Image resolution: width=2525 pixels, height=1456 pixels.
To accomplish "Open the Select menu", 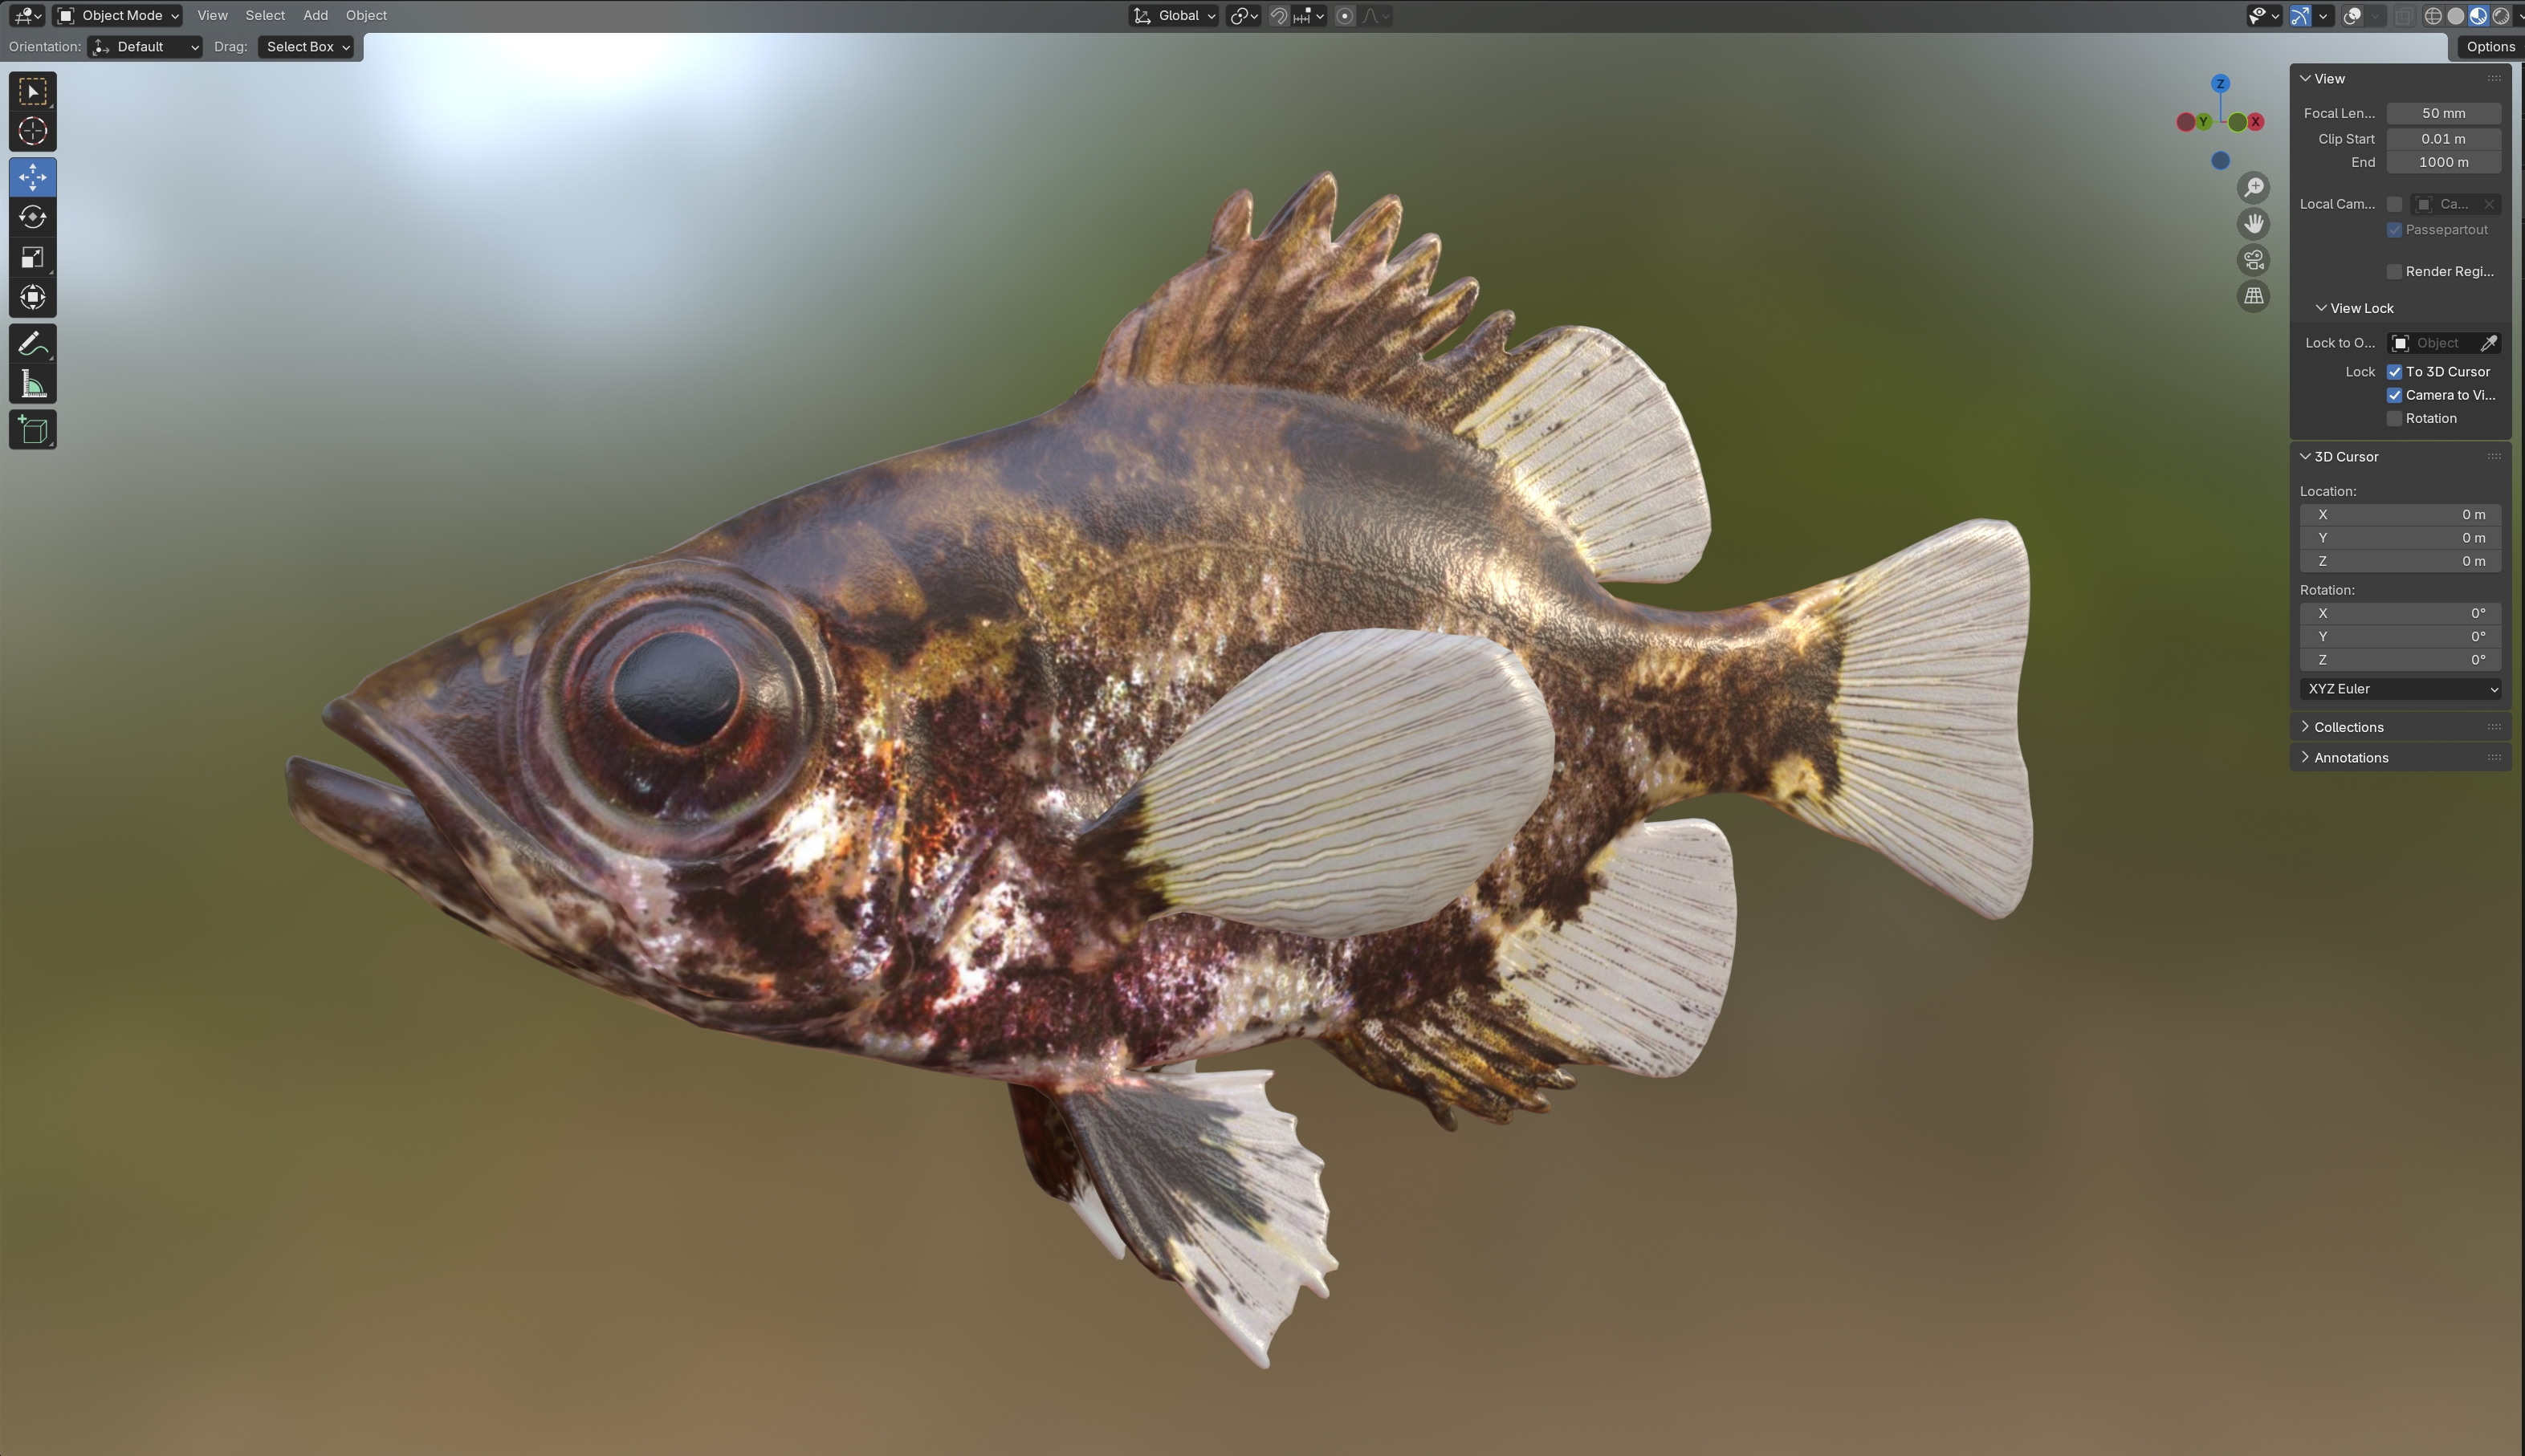I will tap(265, 15).
